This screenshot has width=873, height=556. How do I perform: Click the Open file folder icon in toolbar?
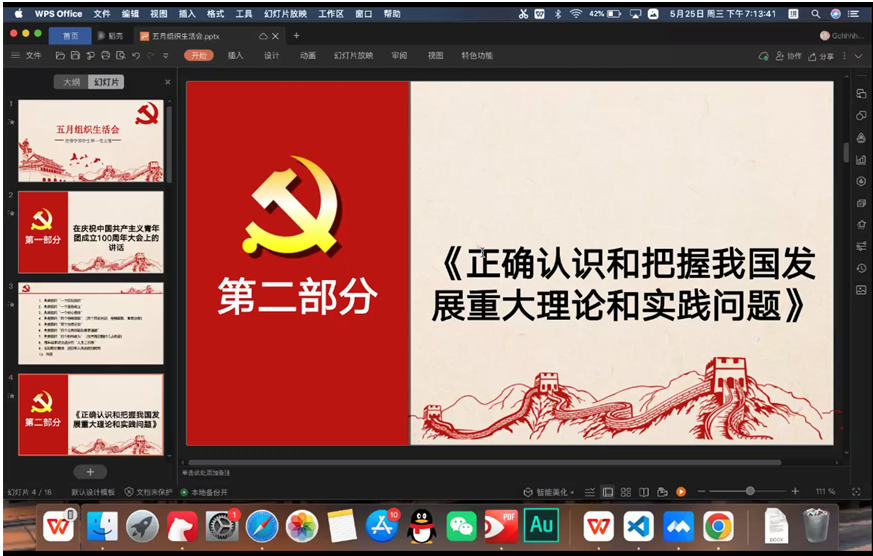(x=60, y=56)
